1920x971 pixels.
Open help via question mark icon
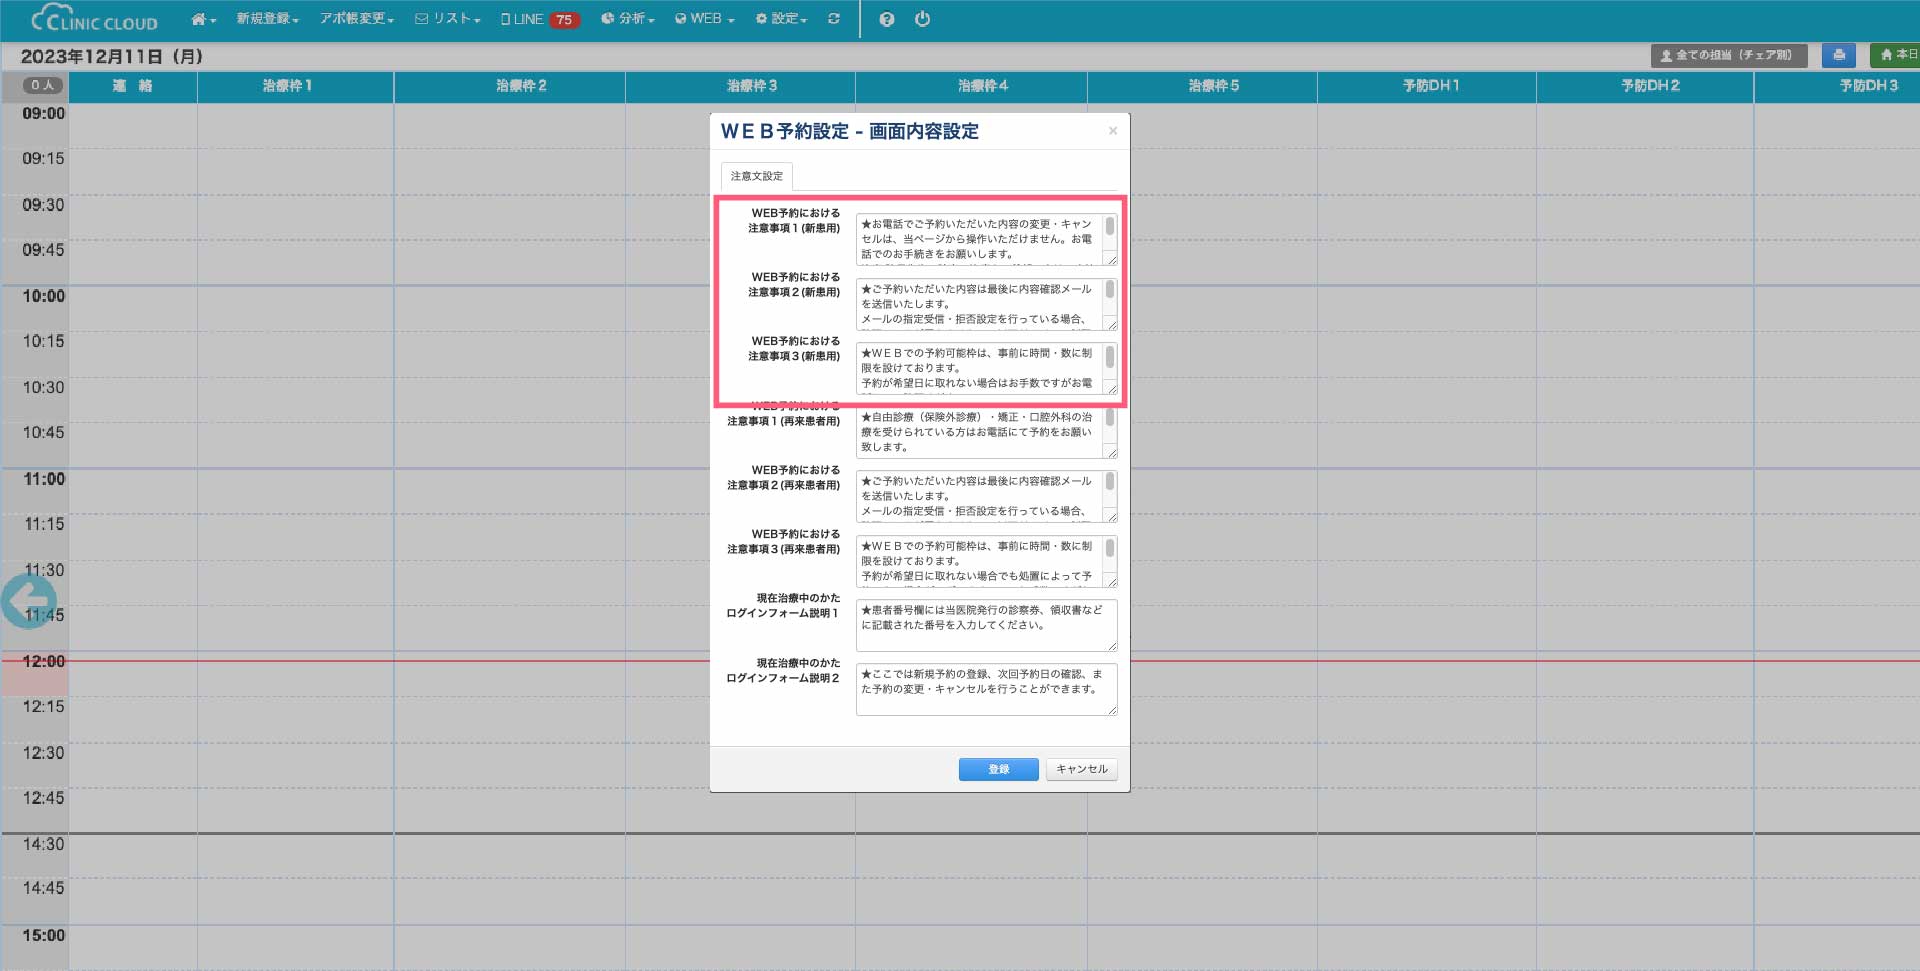click(x=886, y=19)
